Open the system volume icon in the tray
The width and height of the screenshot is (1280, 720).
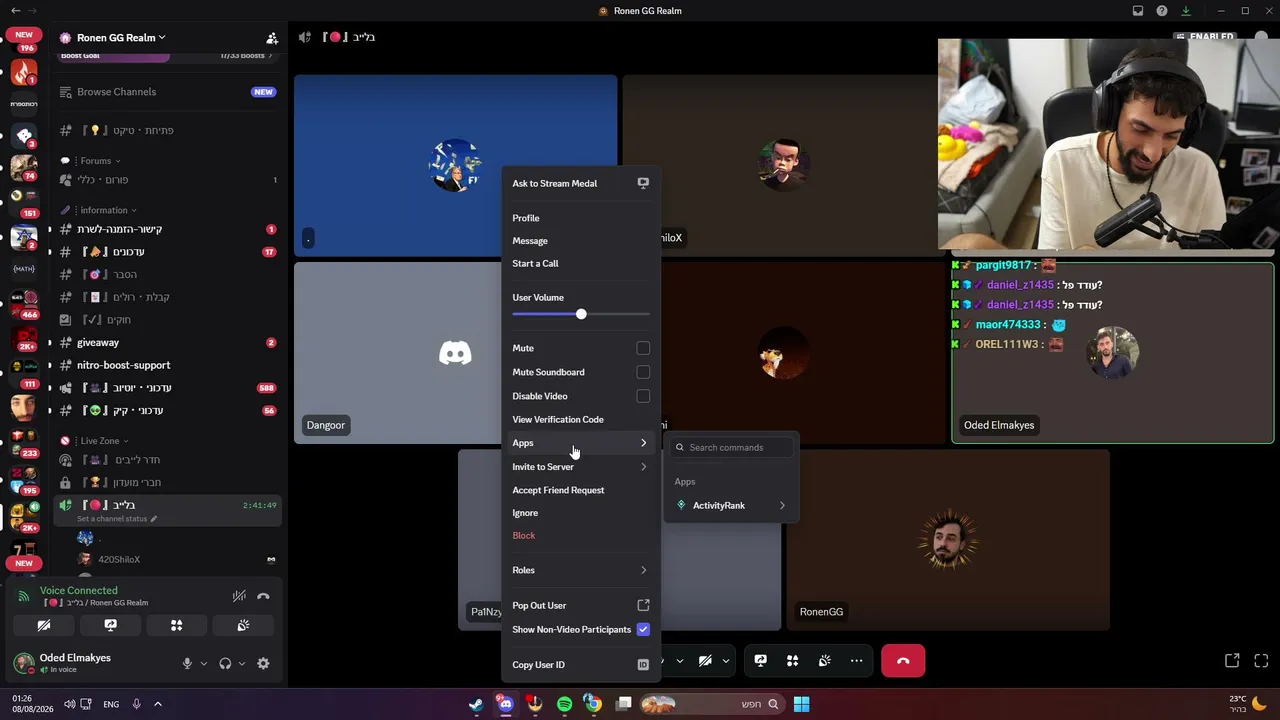pos(69,704)
